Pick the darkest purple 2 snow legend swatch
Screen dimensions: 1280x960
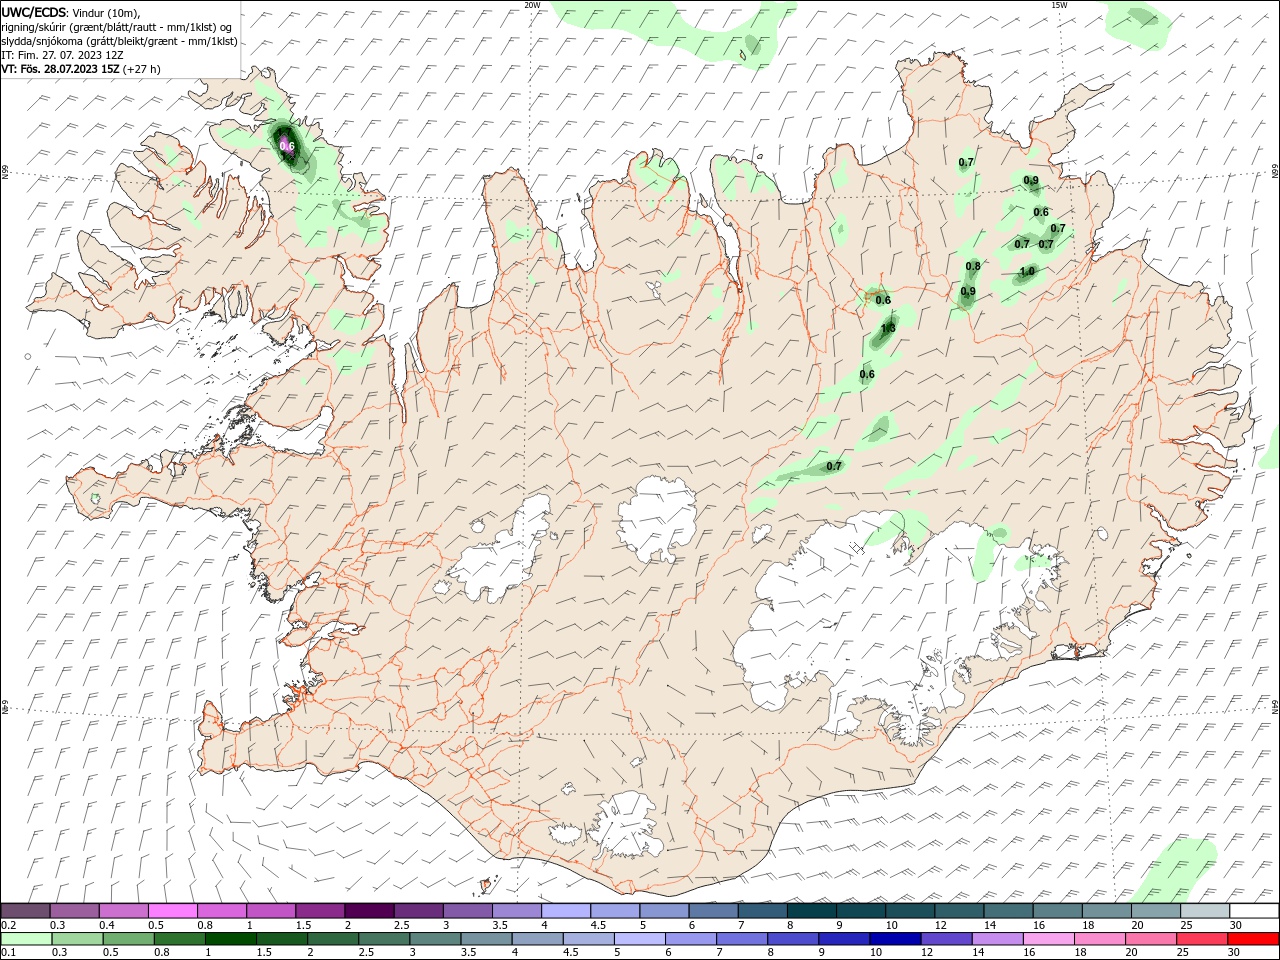[369, 910]
